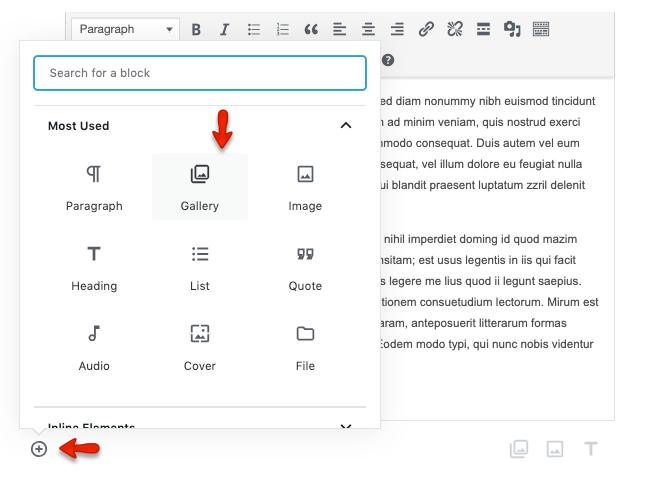
Task: Click the add block plus button
Action: pyautogui.click(x=39, y=449)
